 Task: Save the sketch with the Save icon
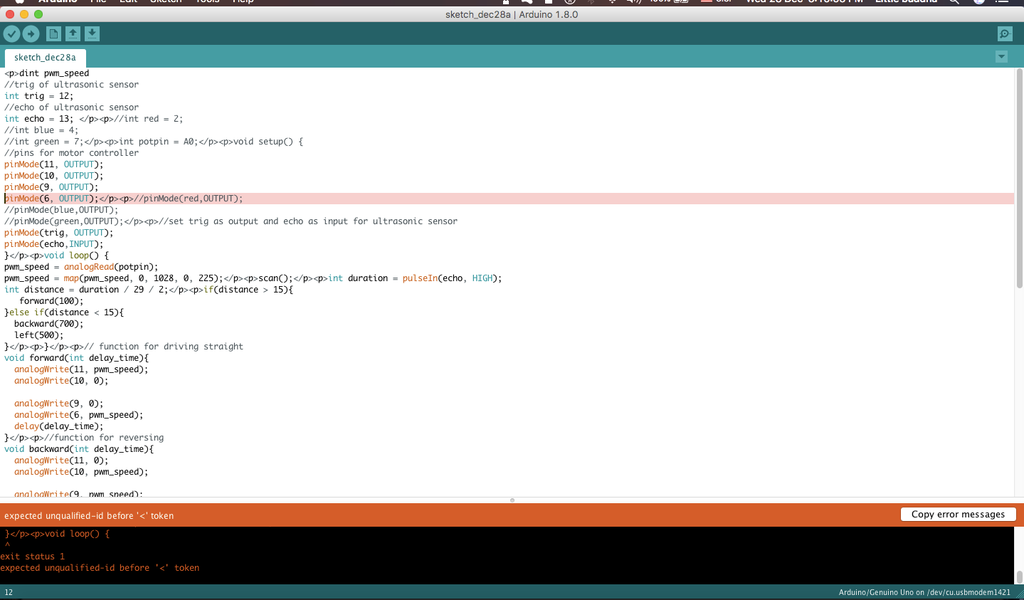coord(91,33)
